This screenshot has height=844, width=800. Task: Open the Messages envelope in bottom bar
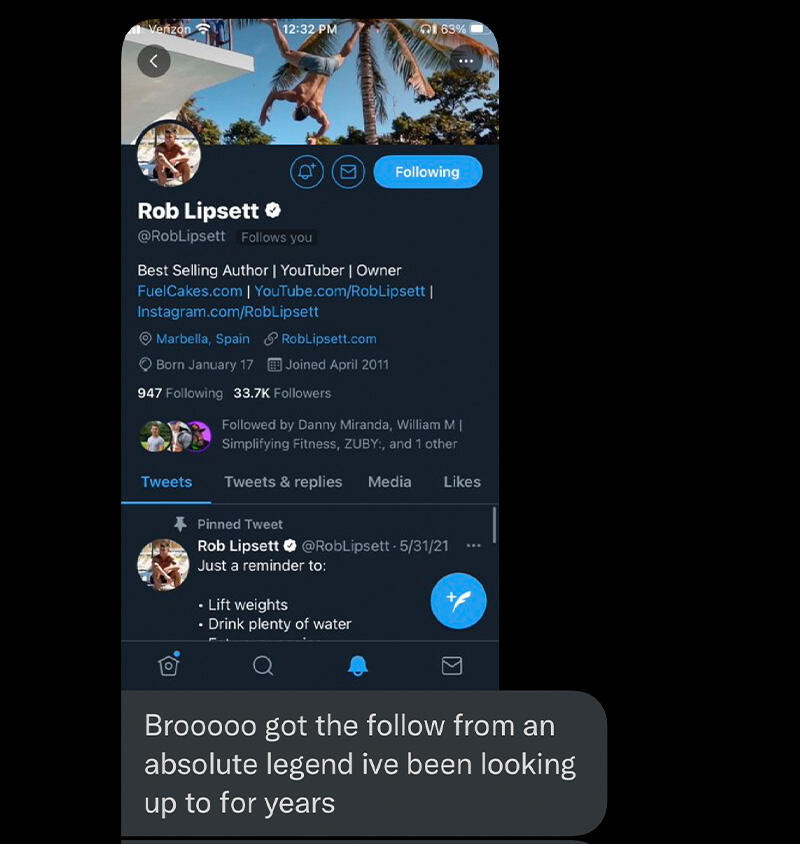point(452,666)
